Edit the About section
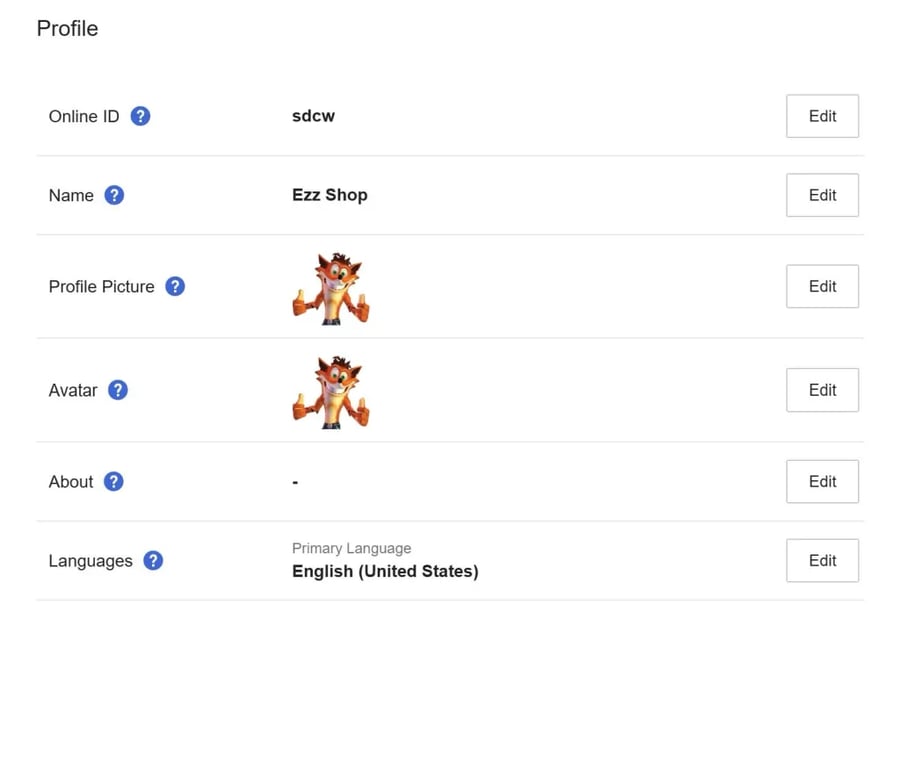This screenshot has width=900, height=777. 822,481
